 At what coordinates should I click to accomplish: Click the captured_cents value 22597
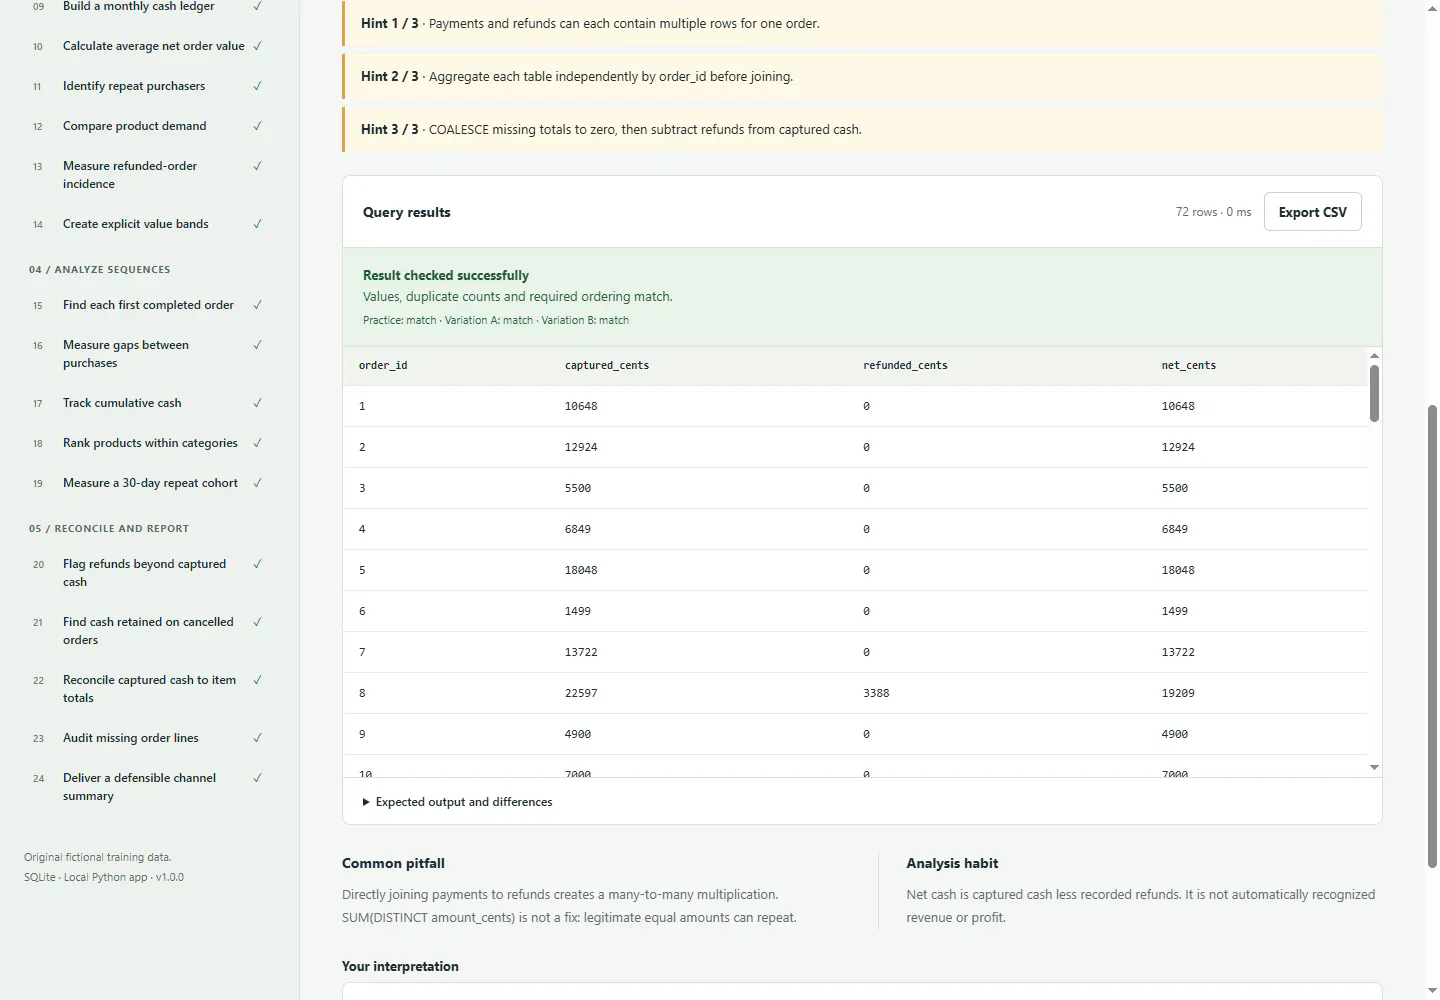581,693
